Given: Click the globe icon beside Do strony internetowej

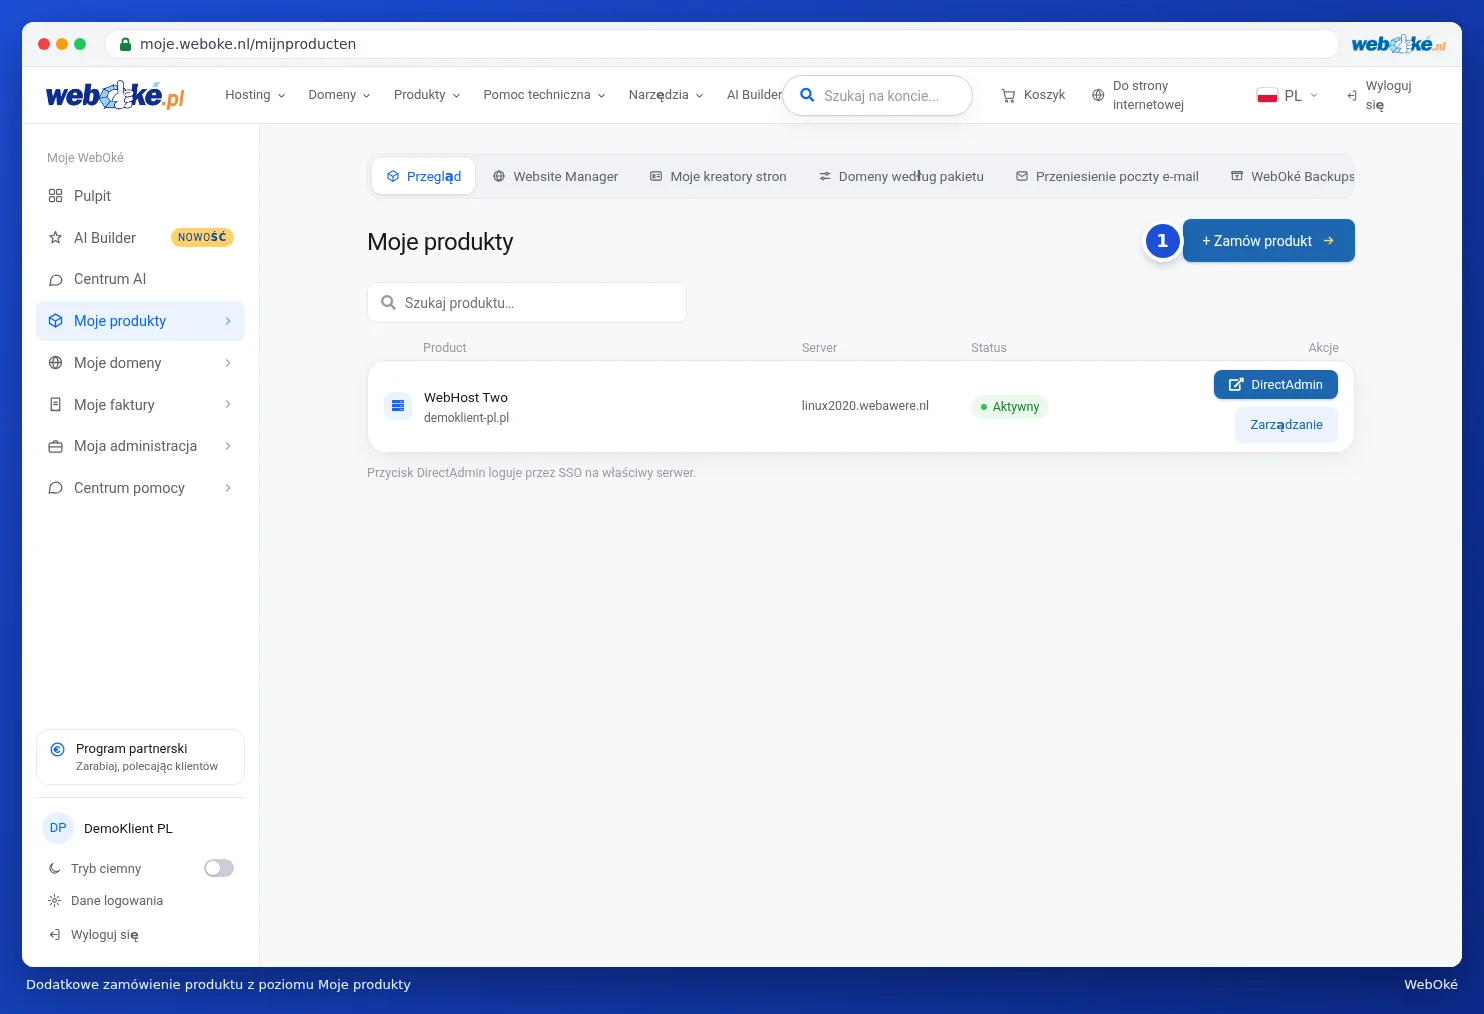Looking at the screenshot, I should pyautogui.click(x=1098, y=96).
